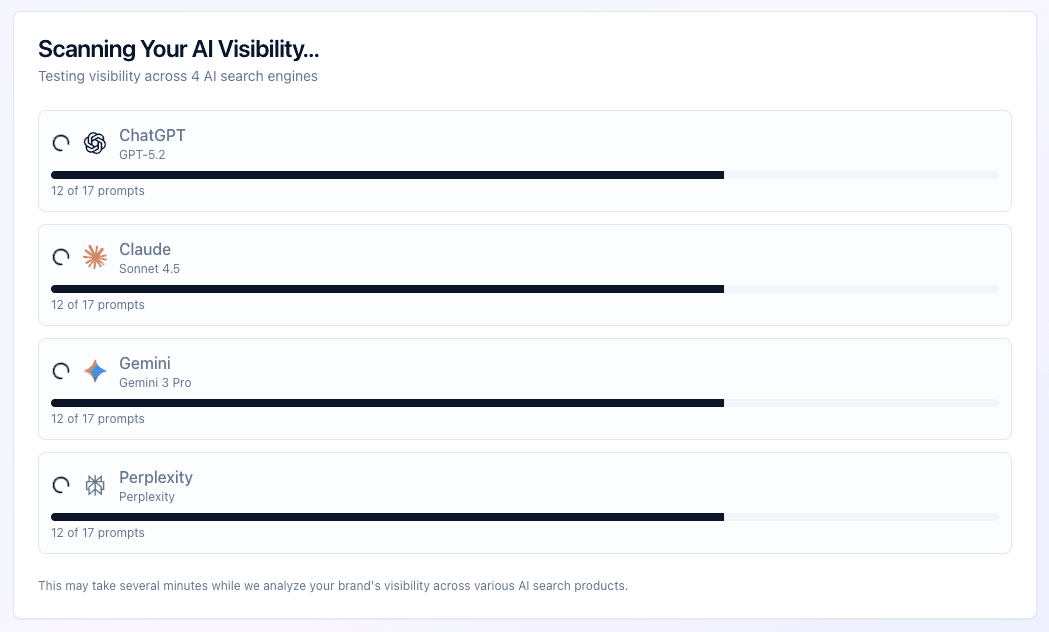Click the loading spinner beside Gemini
Image resolution: width=1049 pixels, height=632 pixels.
click(61, 371)
